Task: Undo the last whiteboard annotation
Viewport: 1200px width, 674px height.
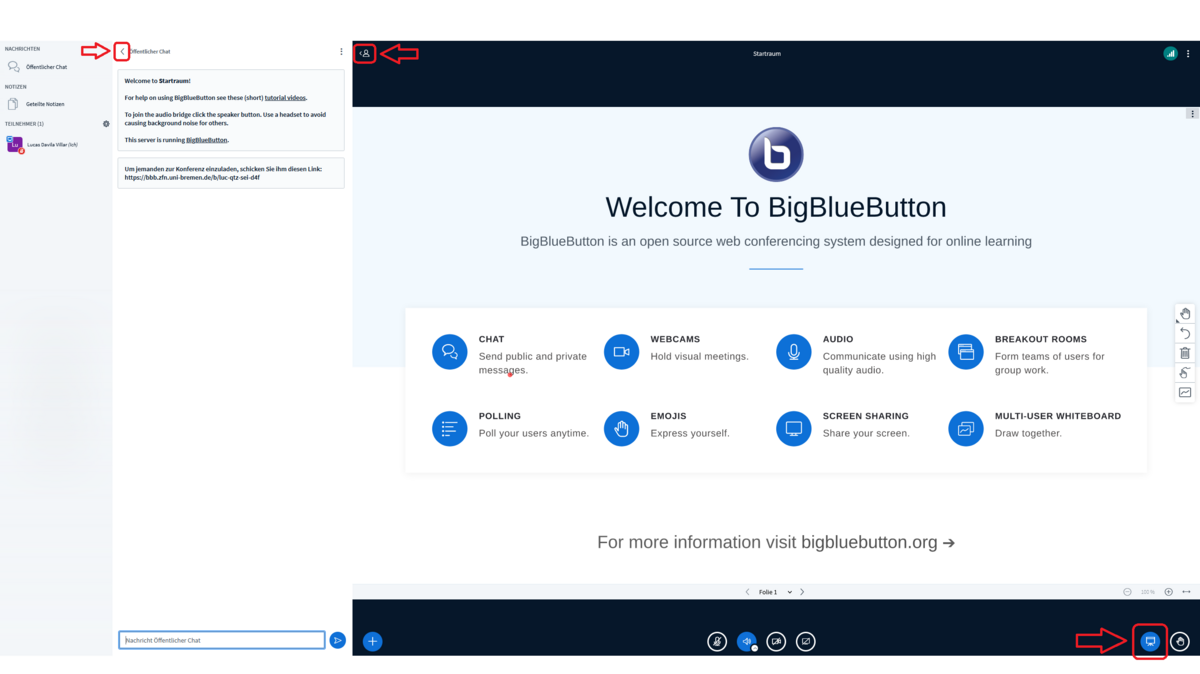Action: click(x=1185, y=333)
